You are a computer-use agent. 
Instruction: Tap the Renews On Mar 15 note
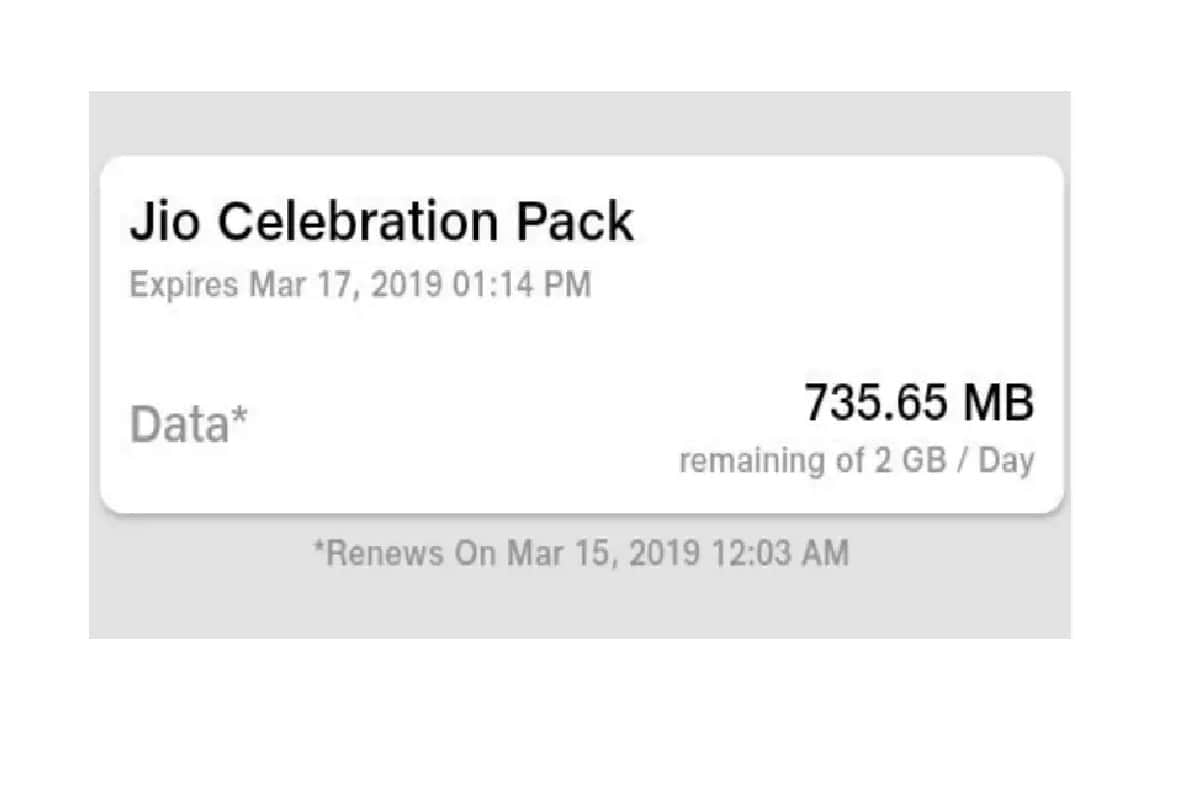(x=578, y=552)
